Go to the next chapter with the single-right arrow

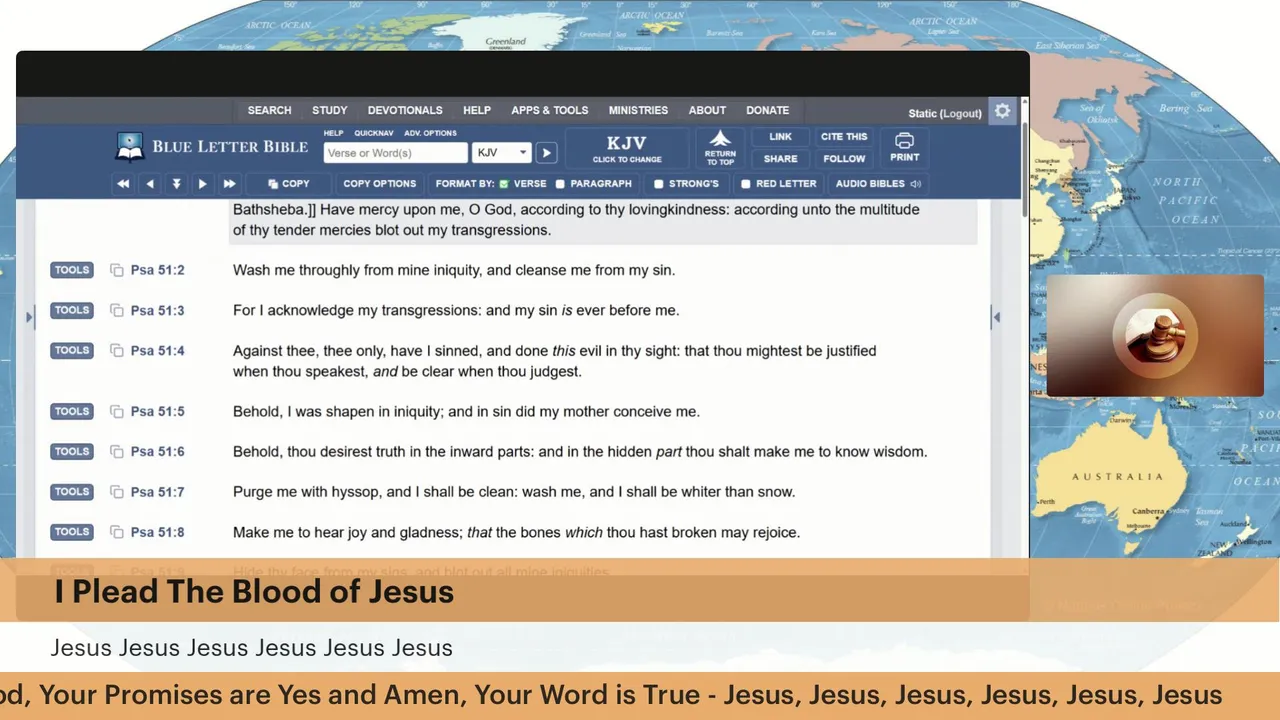[202, 184]
